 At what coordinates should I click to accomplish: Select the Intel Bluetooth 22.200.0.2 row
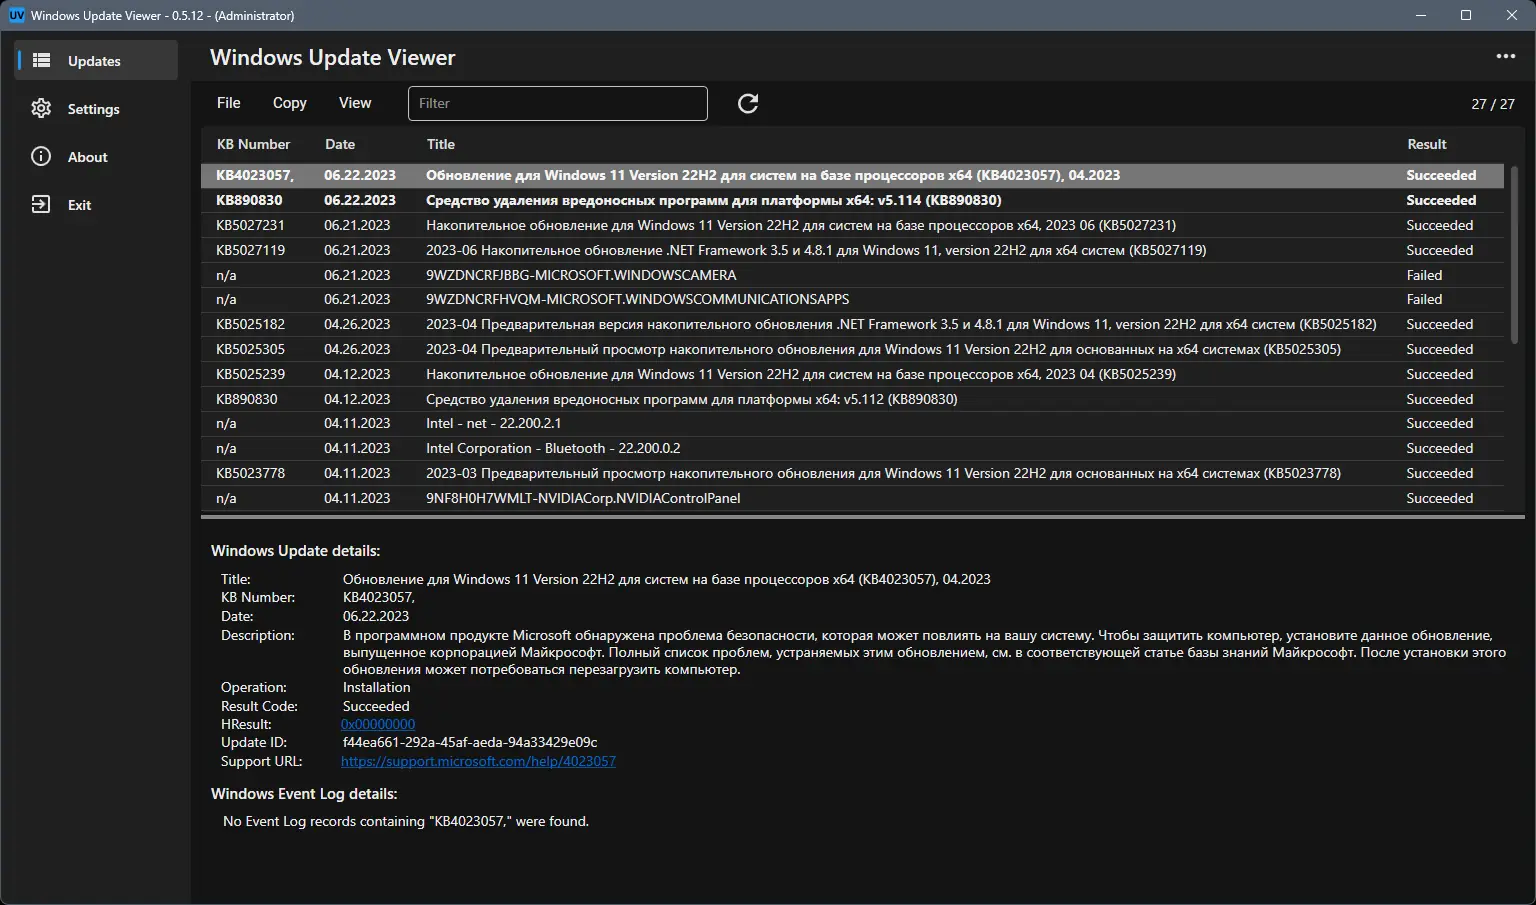point(800,448)
